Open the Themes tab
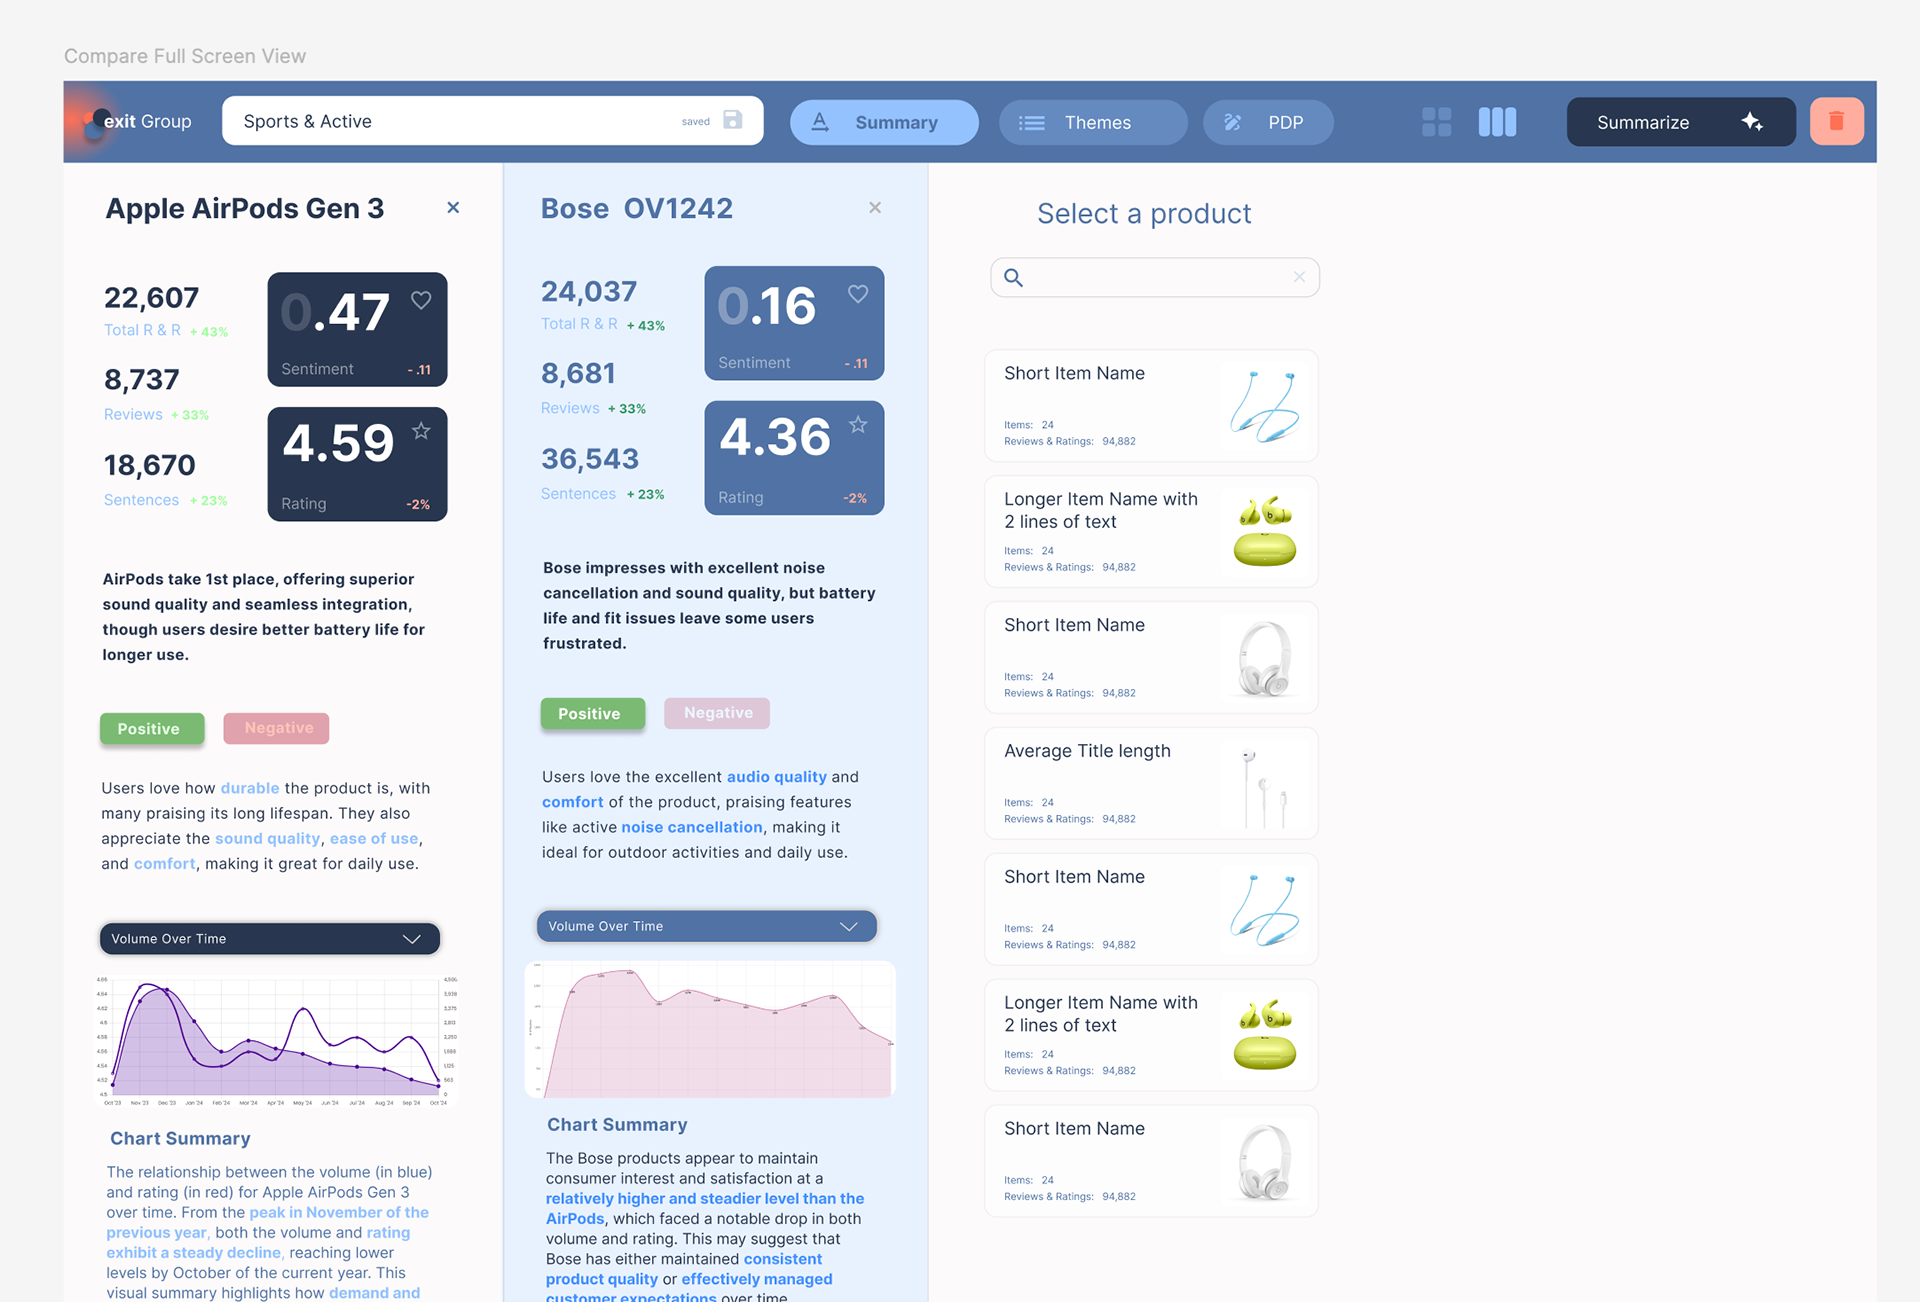1920x1302 pixels. click(1093, 122)
